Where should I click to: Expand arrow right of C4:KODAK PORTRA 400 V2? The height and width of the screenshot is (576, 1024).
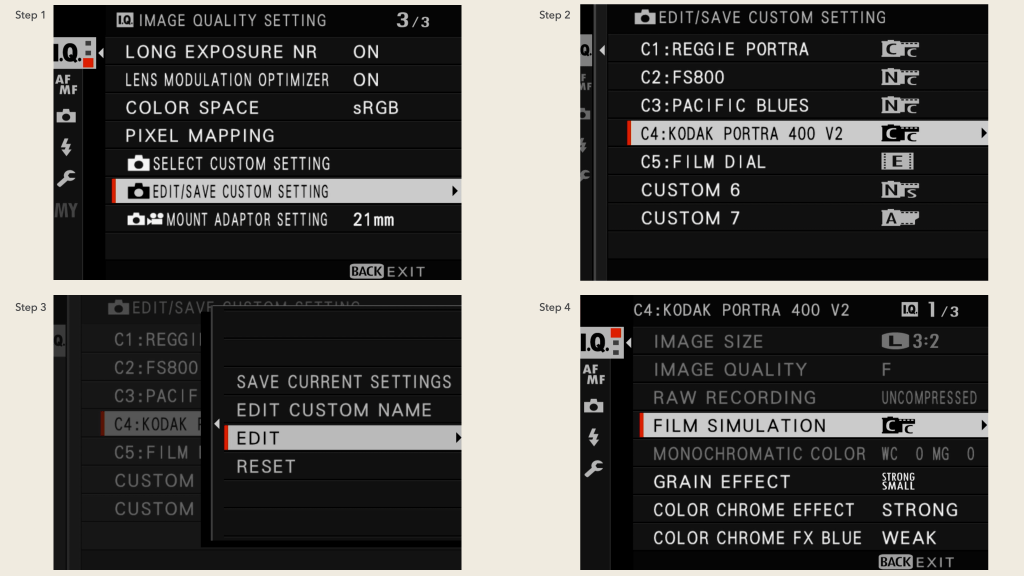(983, 133)
